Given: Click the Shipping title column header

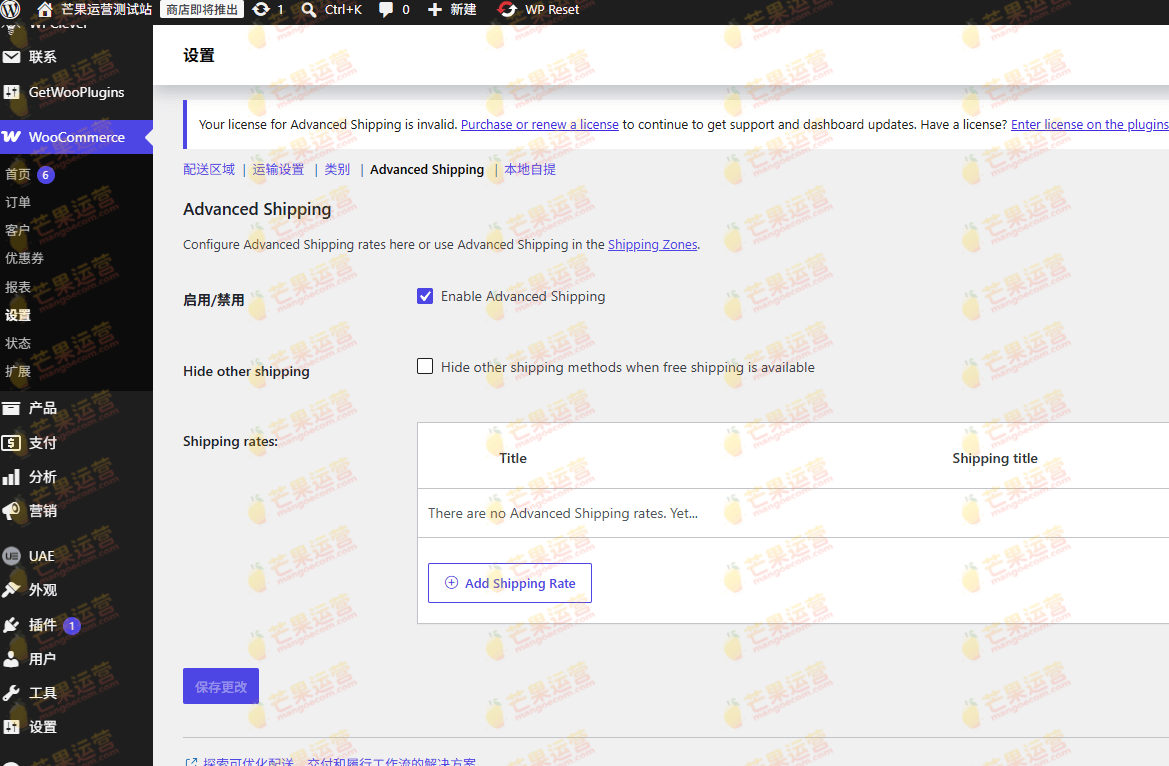Looking at the screenshot, I should [x=995, y=458].
